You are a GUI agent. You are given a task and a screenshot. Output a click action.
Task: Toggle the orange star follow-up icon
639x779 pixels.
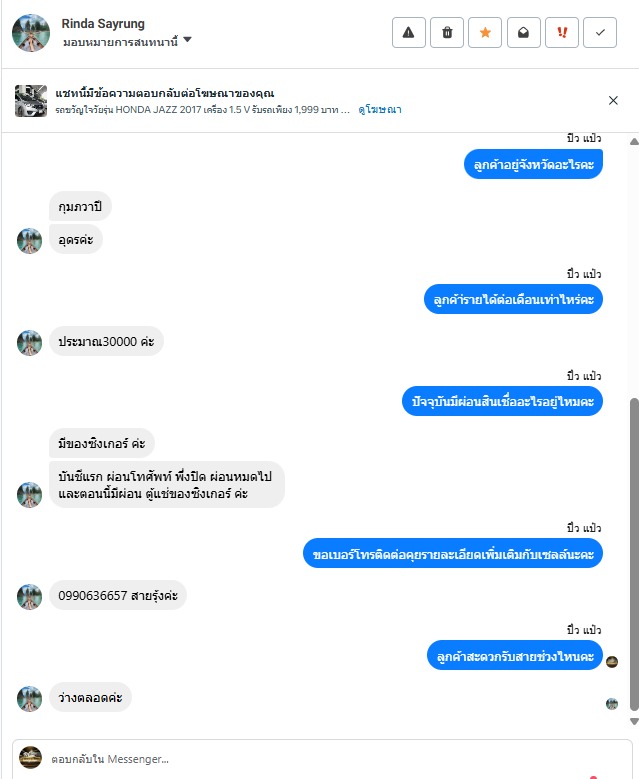[485, 33]
